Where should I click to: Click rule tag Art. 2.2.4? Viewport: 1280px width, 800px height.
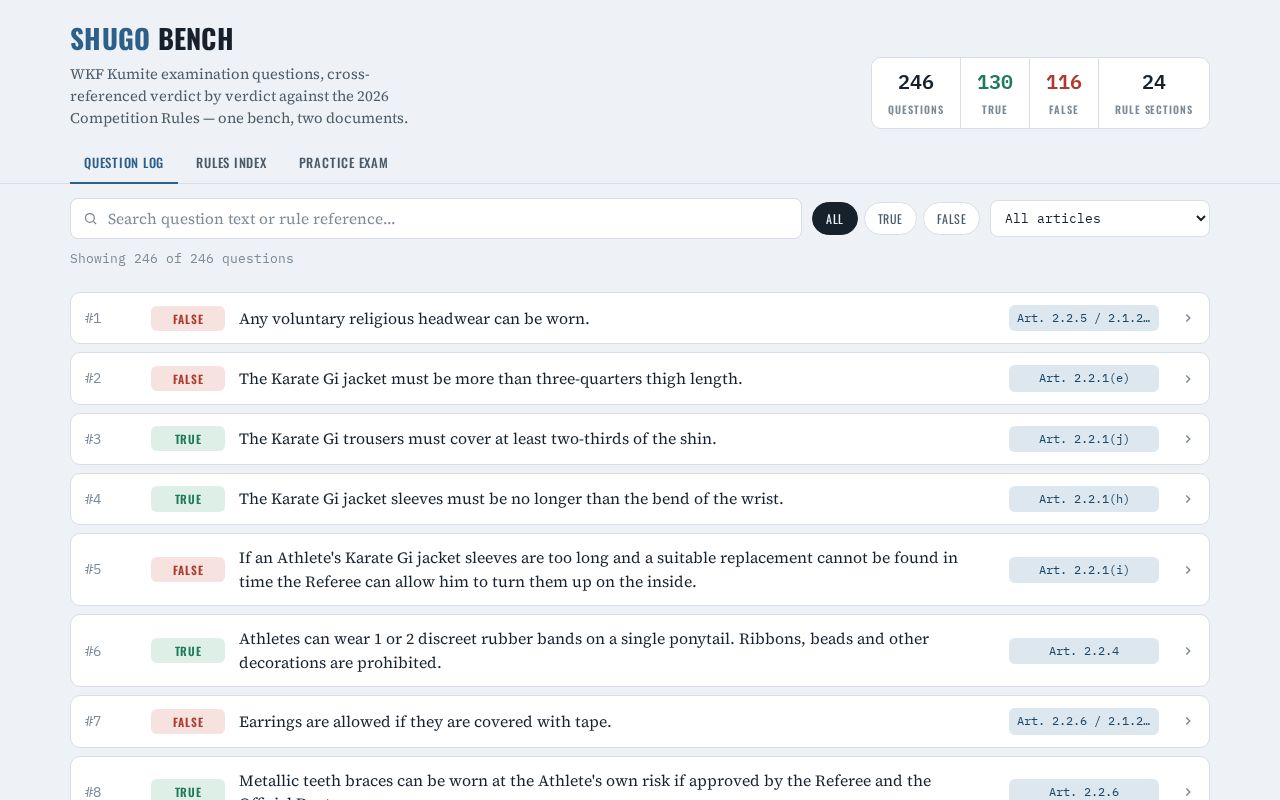[1084, 651]
